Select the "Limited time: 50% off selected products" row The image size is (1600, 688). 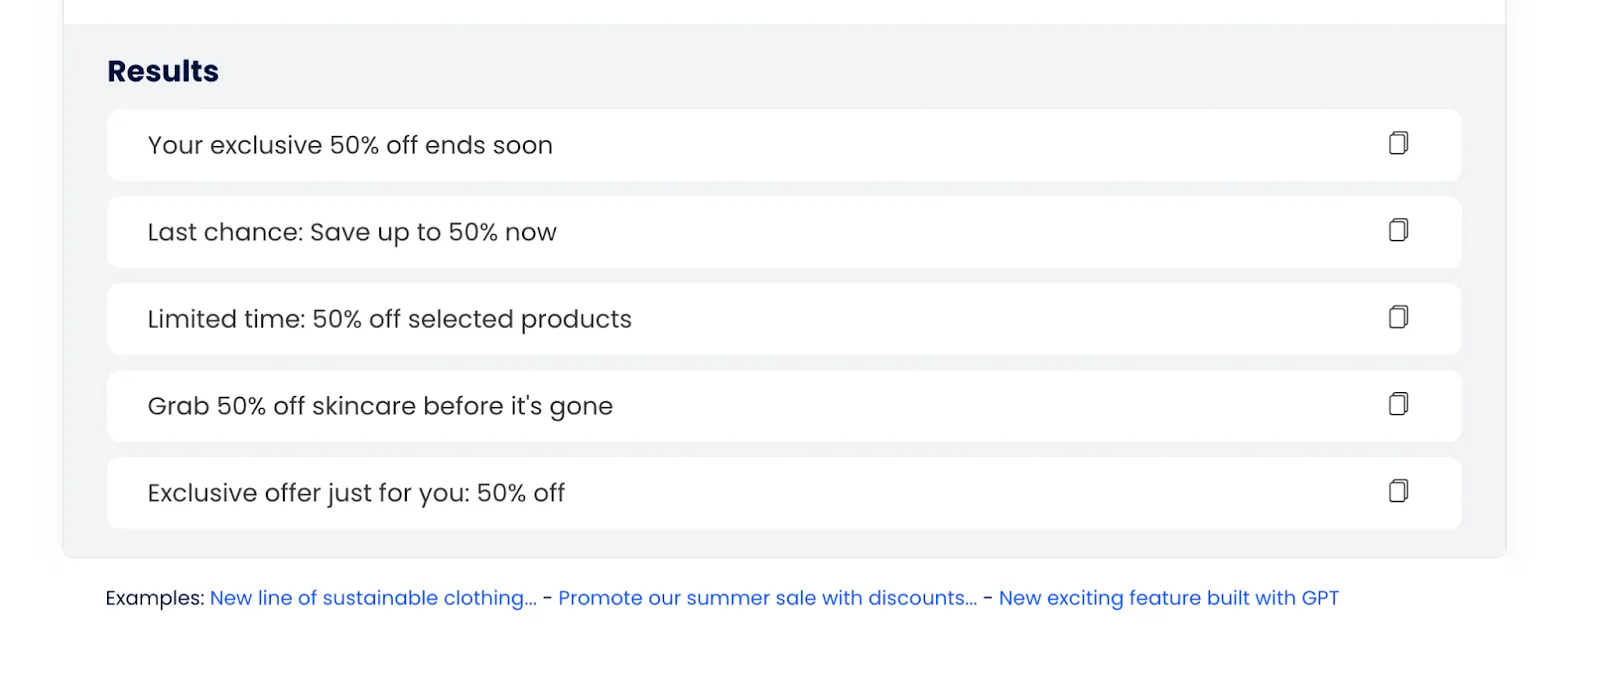(900, 319)
